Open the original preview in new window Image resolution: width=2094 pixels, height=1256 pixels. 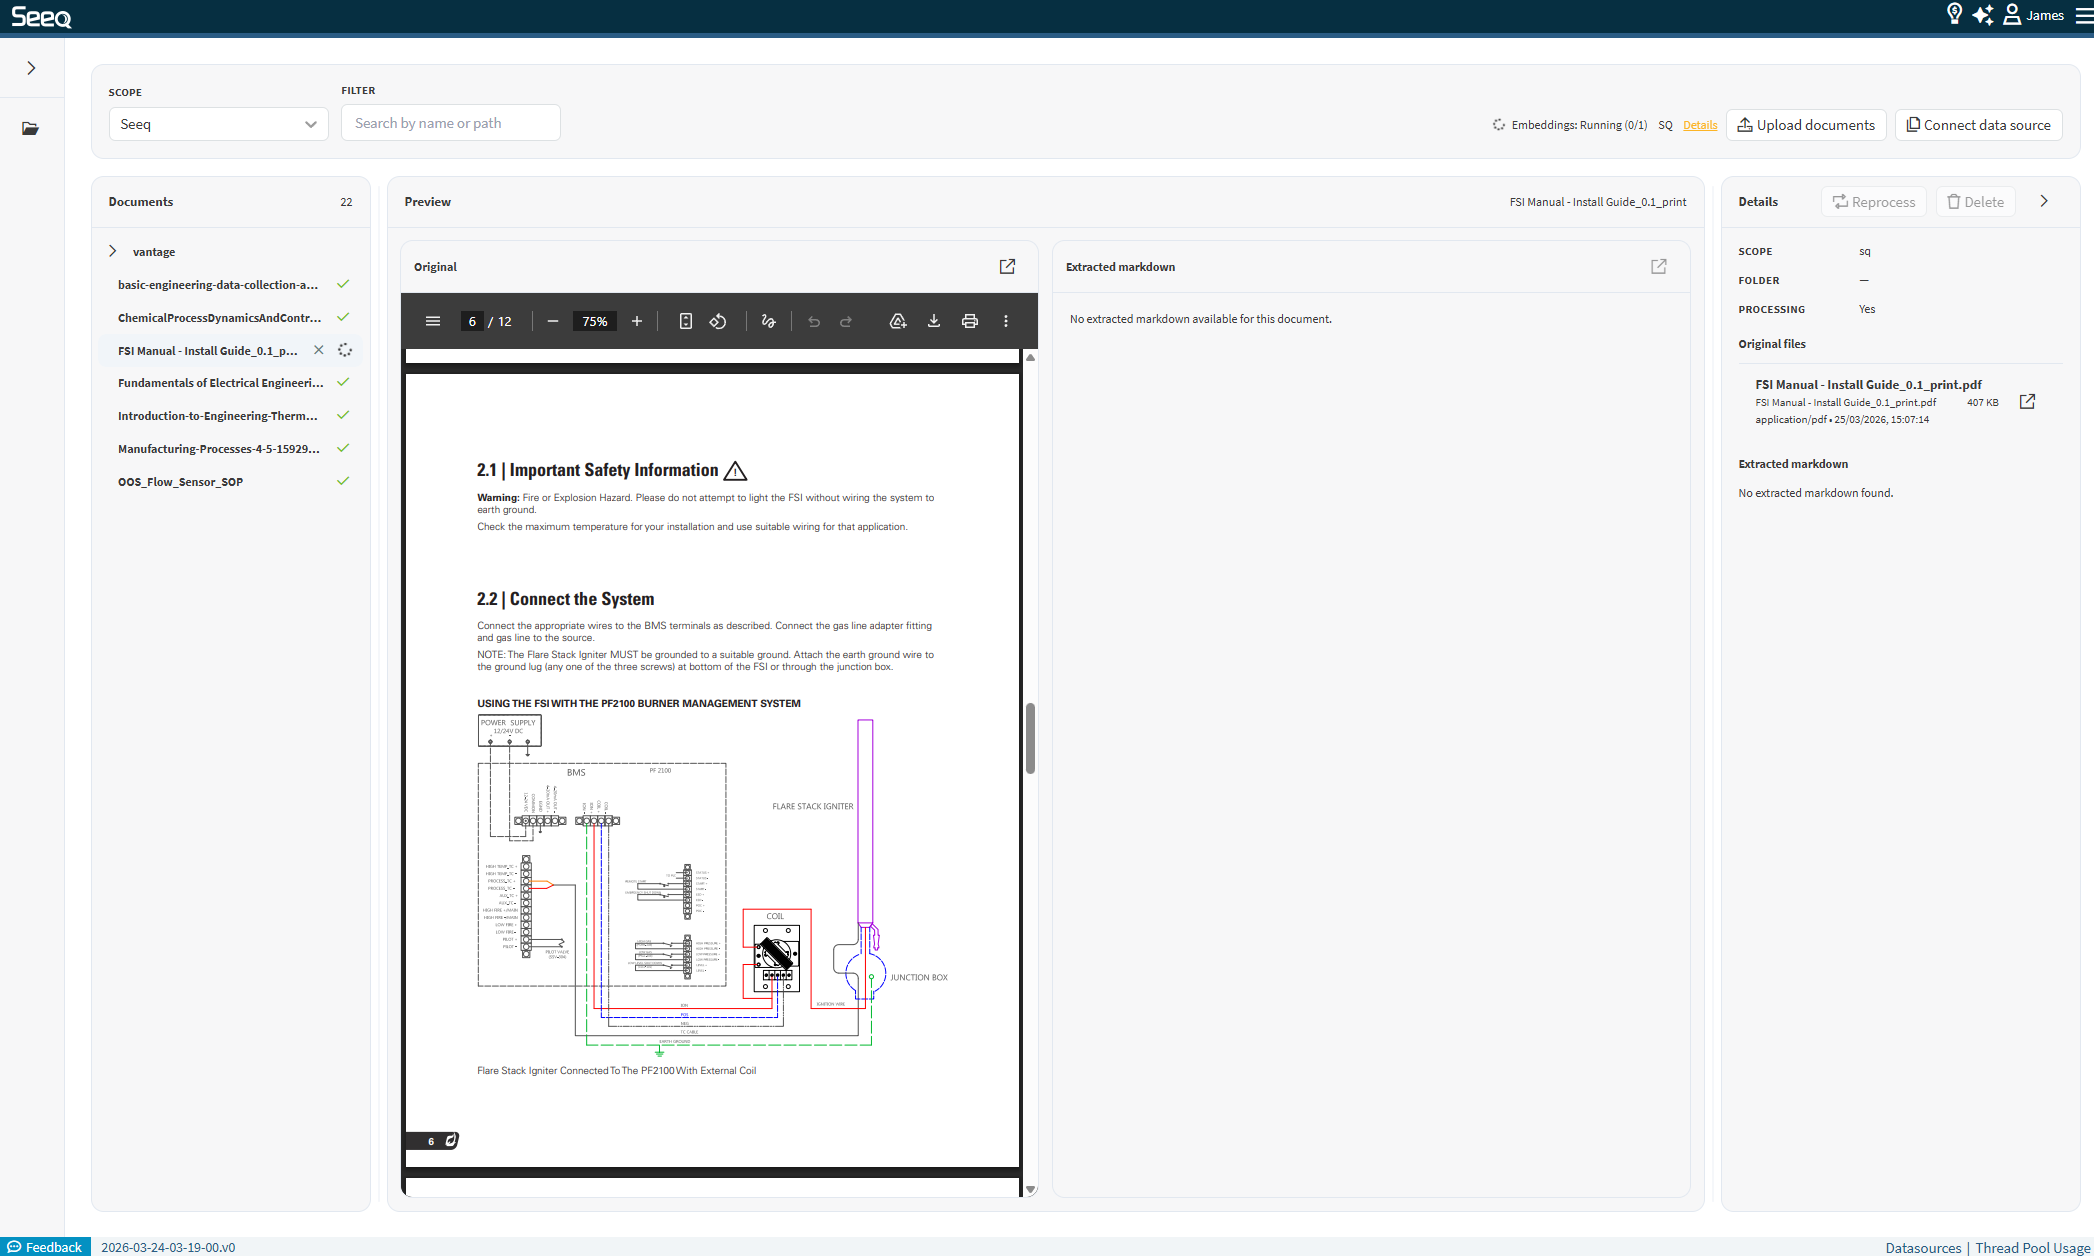click(1007, 267)
